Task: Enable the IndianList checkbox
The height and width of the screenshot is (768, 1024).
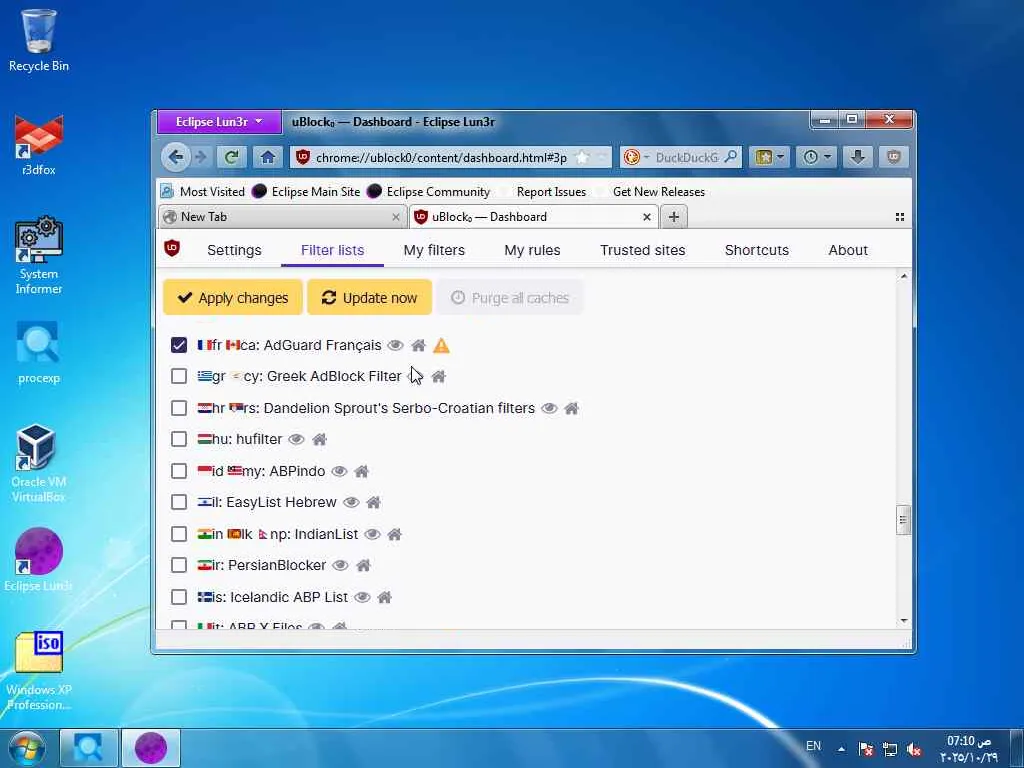Action: tap(179, 534)
